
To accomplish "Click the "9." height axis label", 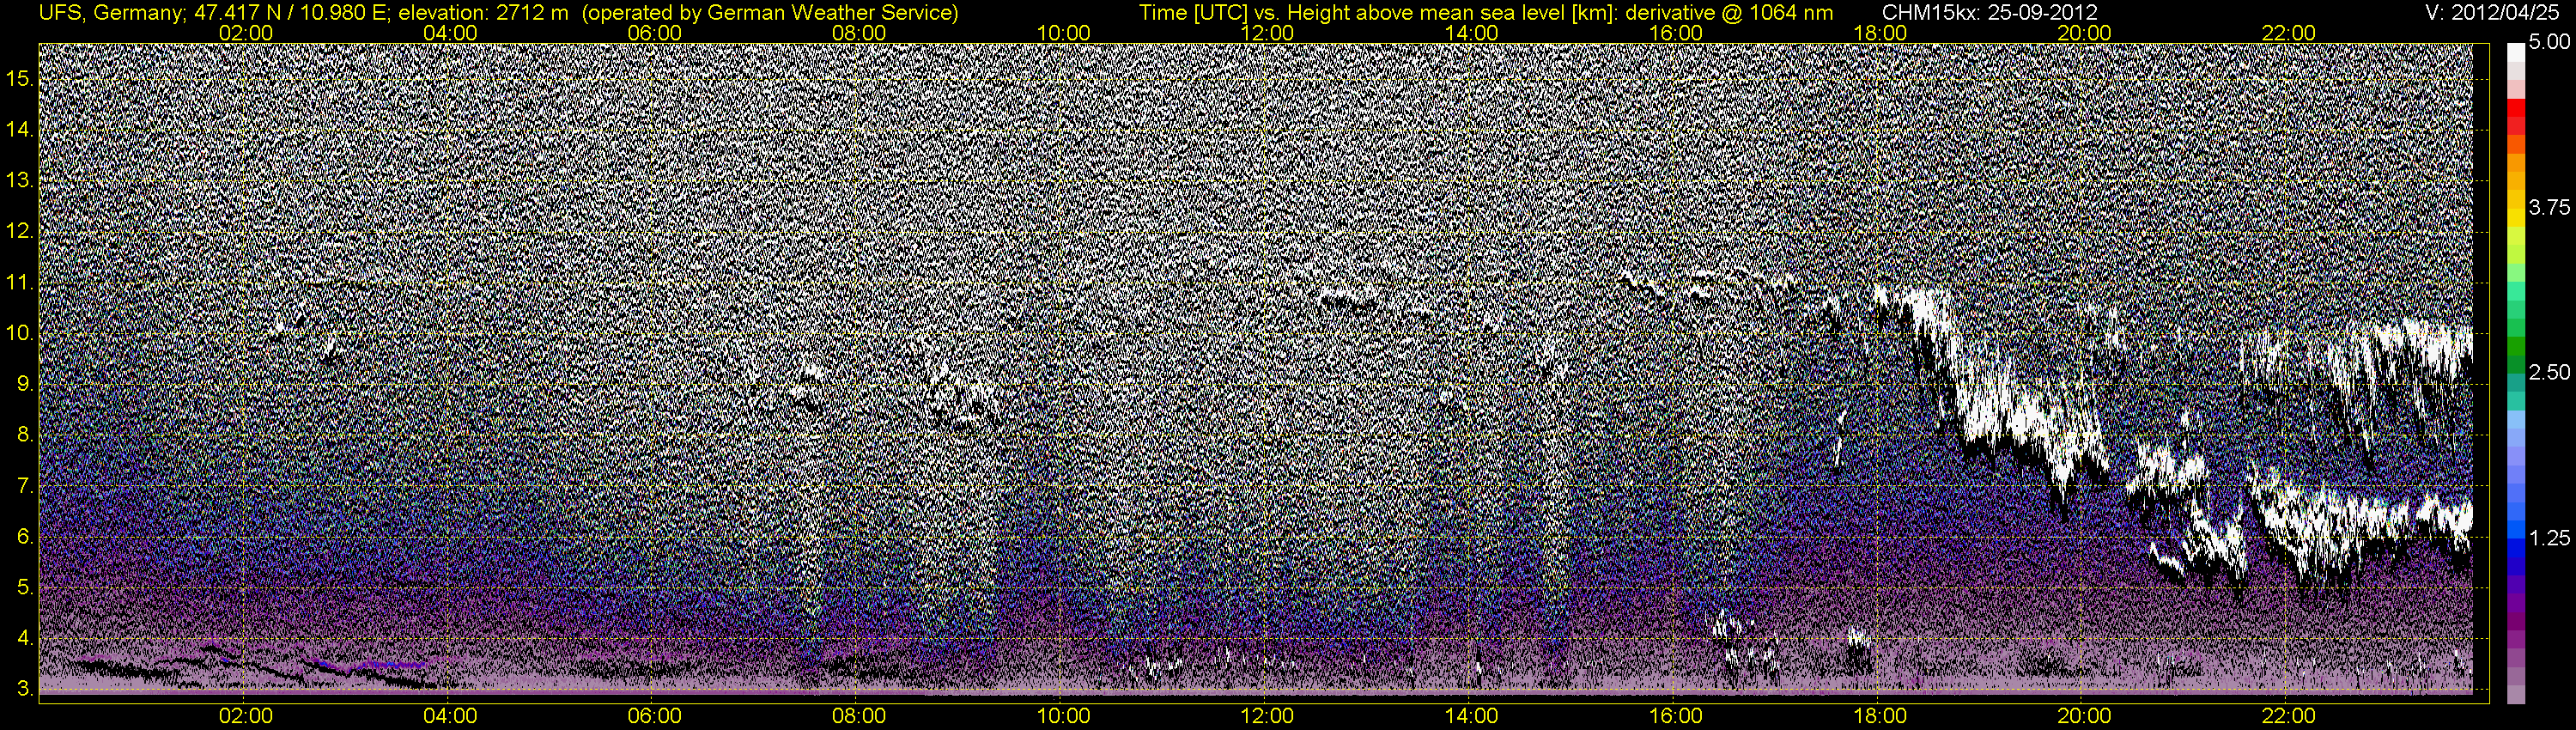I will coord(26,384).
